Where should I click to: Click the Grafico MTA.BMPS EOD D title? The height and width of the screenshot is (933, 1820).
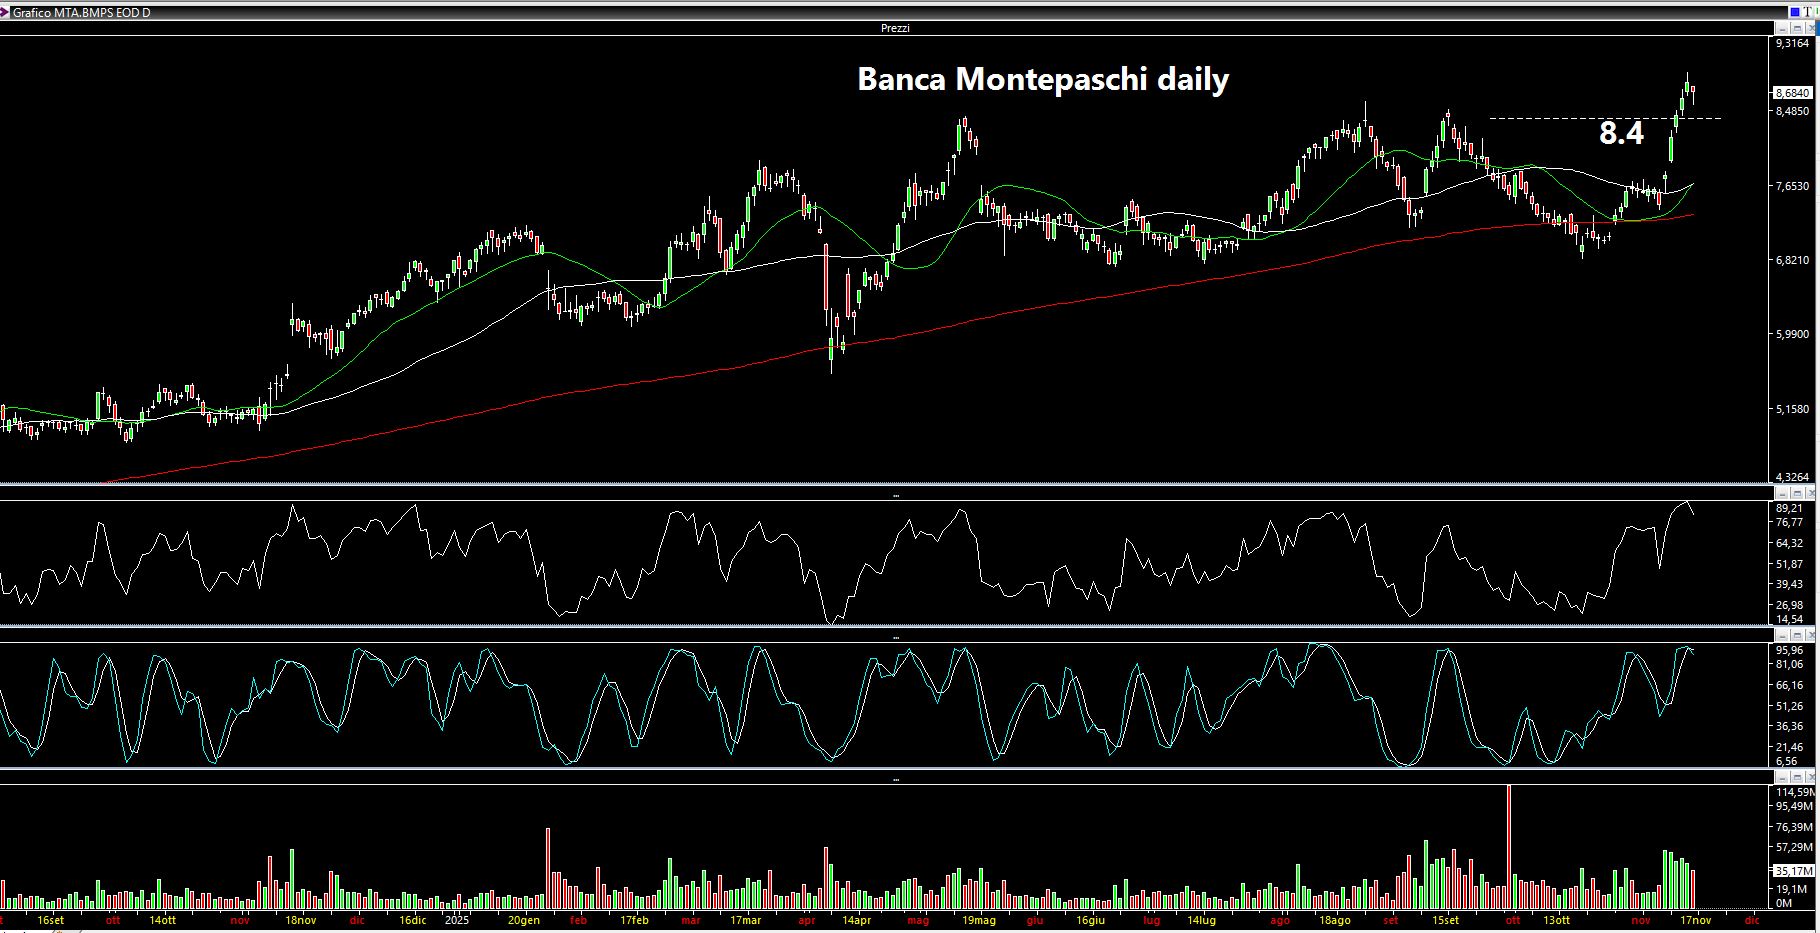[81, 12]
